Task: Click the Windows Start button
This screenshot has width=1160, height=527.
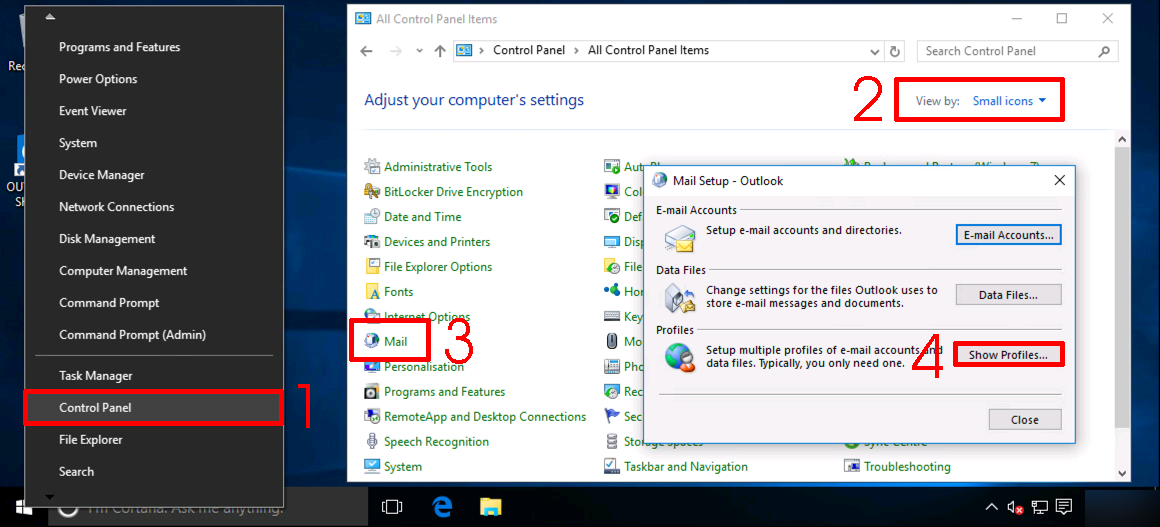Action: click(x=22, y=507)
